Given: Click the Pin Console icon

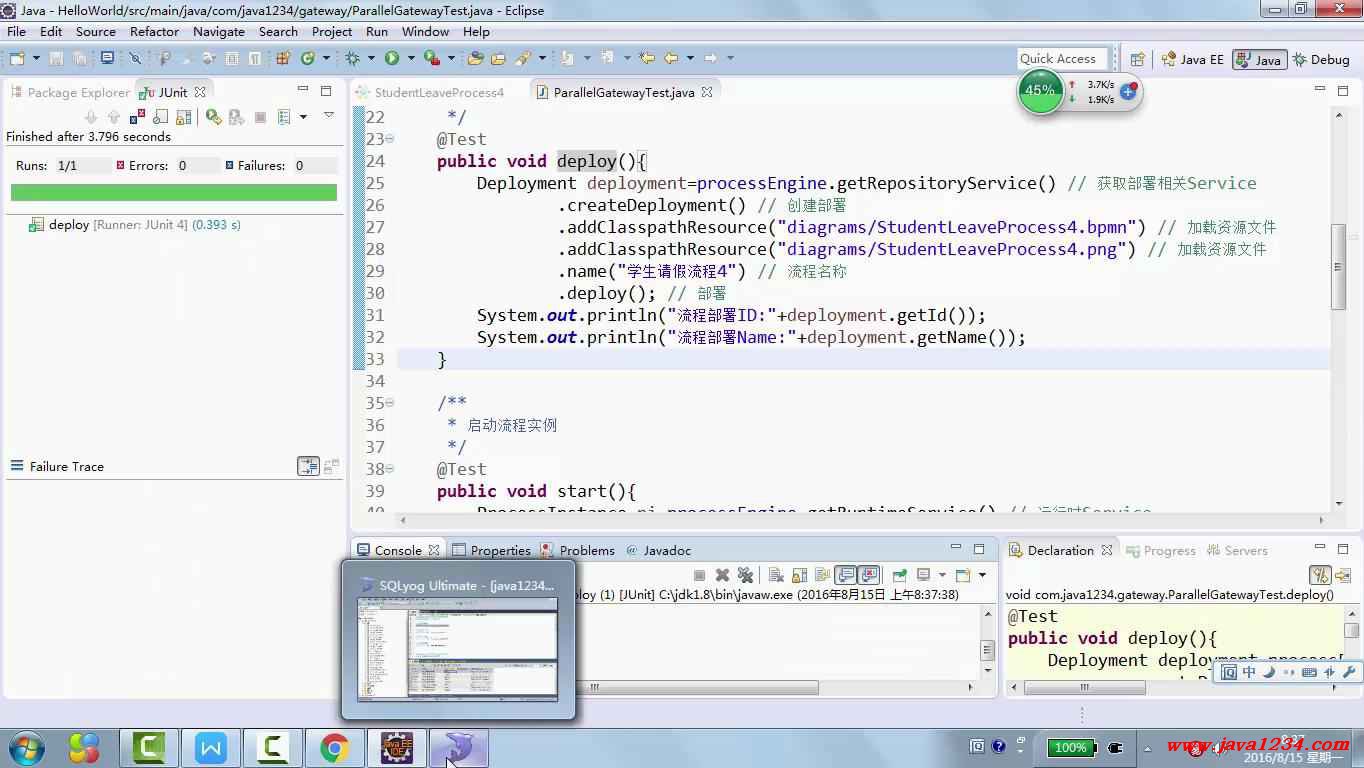Looking at the screenshot, I should [898, 575].
